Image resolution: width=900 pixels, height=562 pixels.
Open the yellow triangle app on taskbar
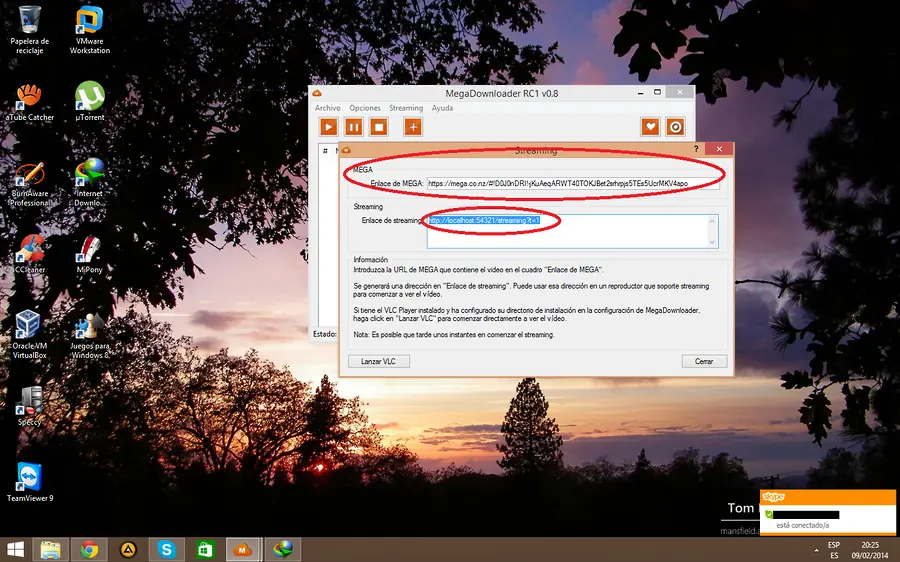pyautogui.click(x=128, y=550)
